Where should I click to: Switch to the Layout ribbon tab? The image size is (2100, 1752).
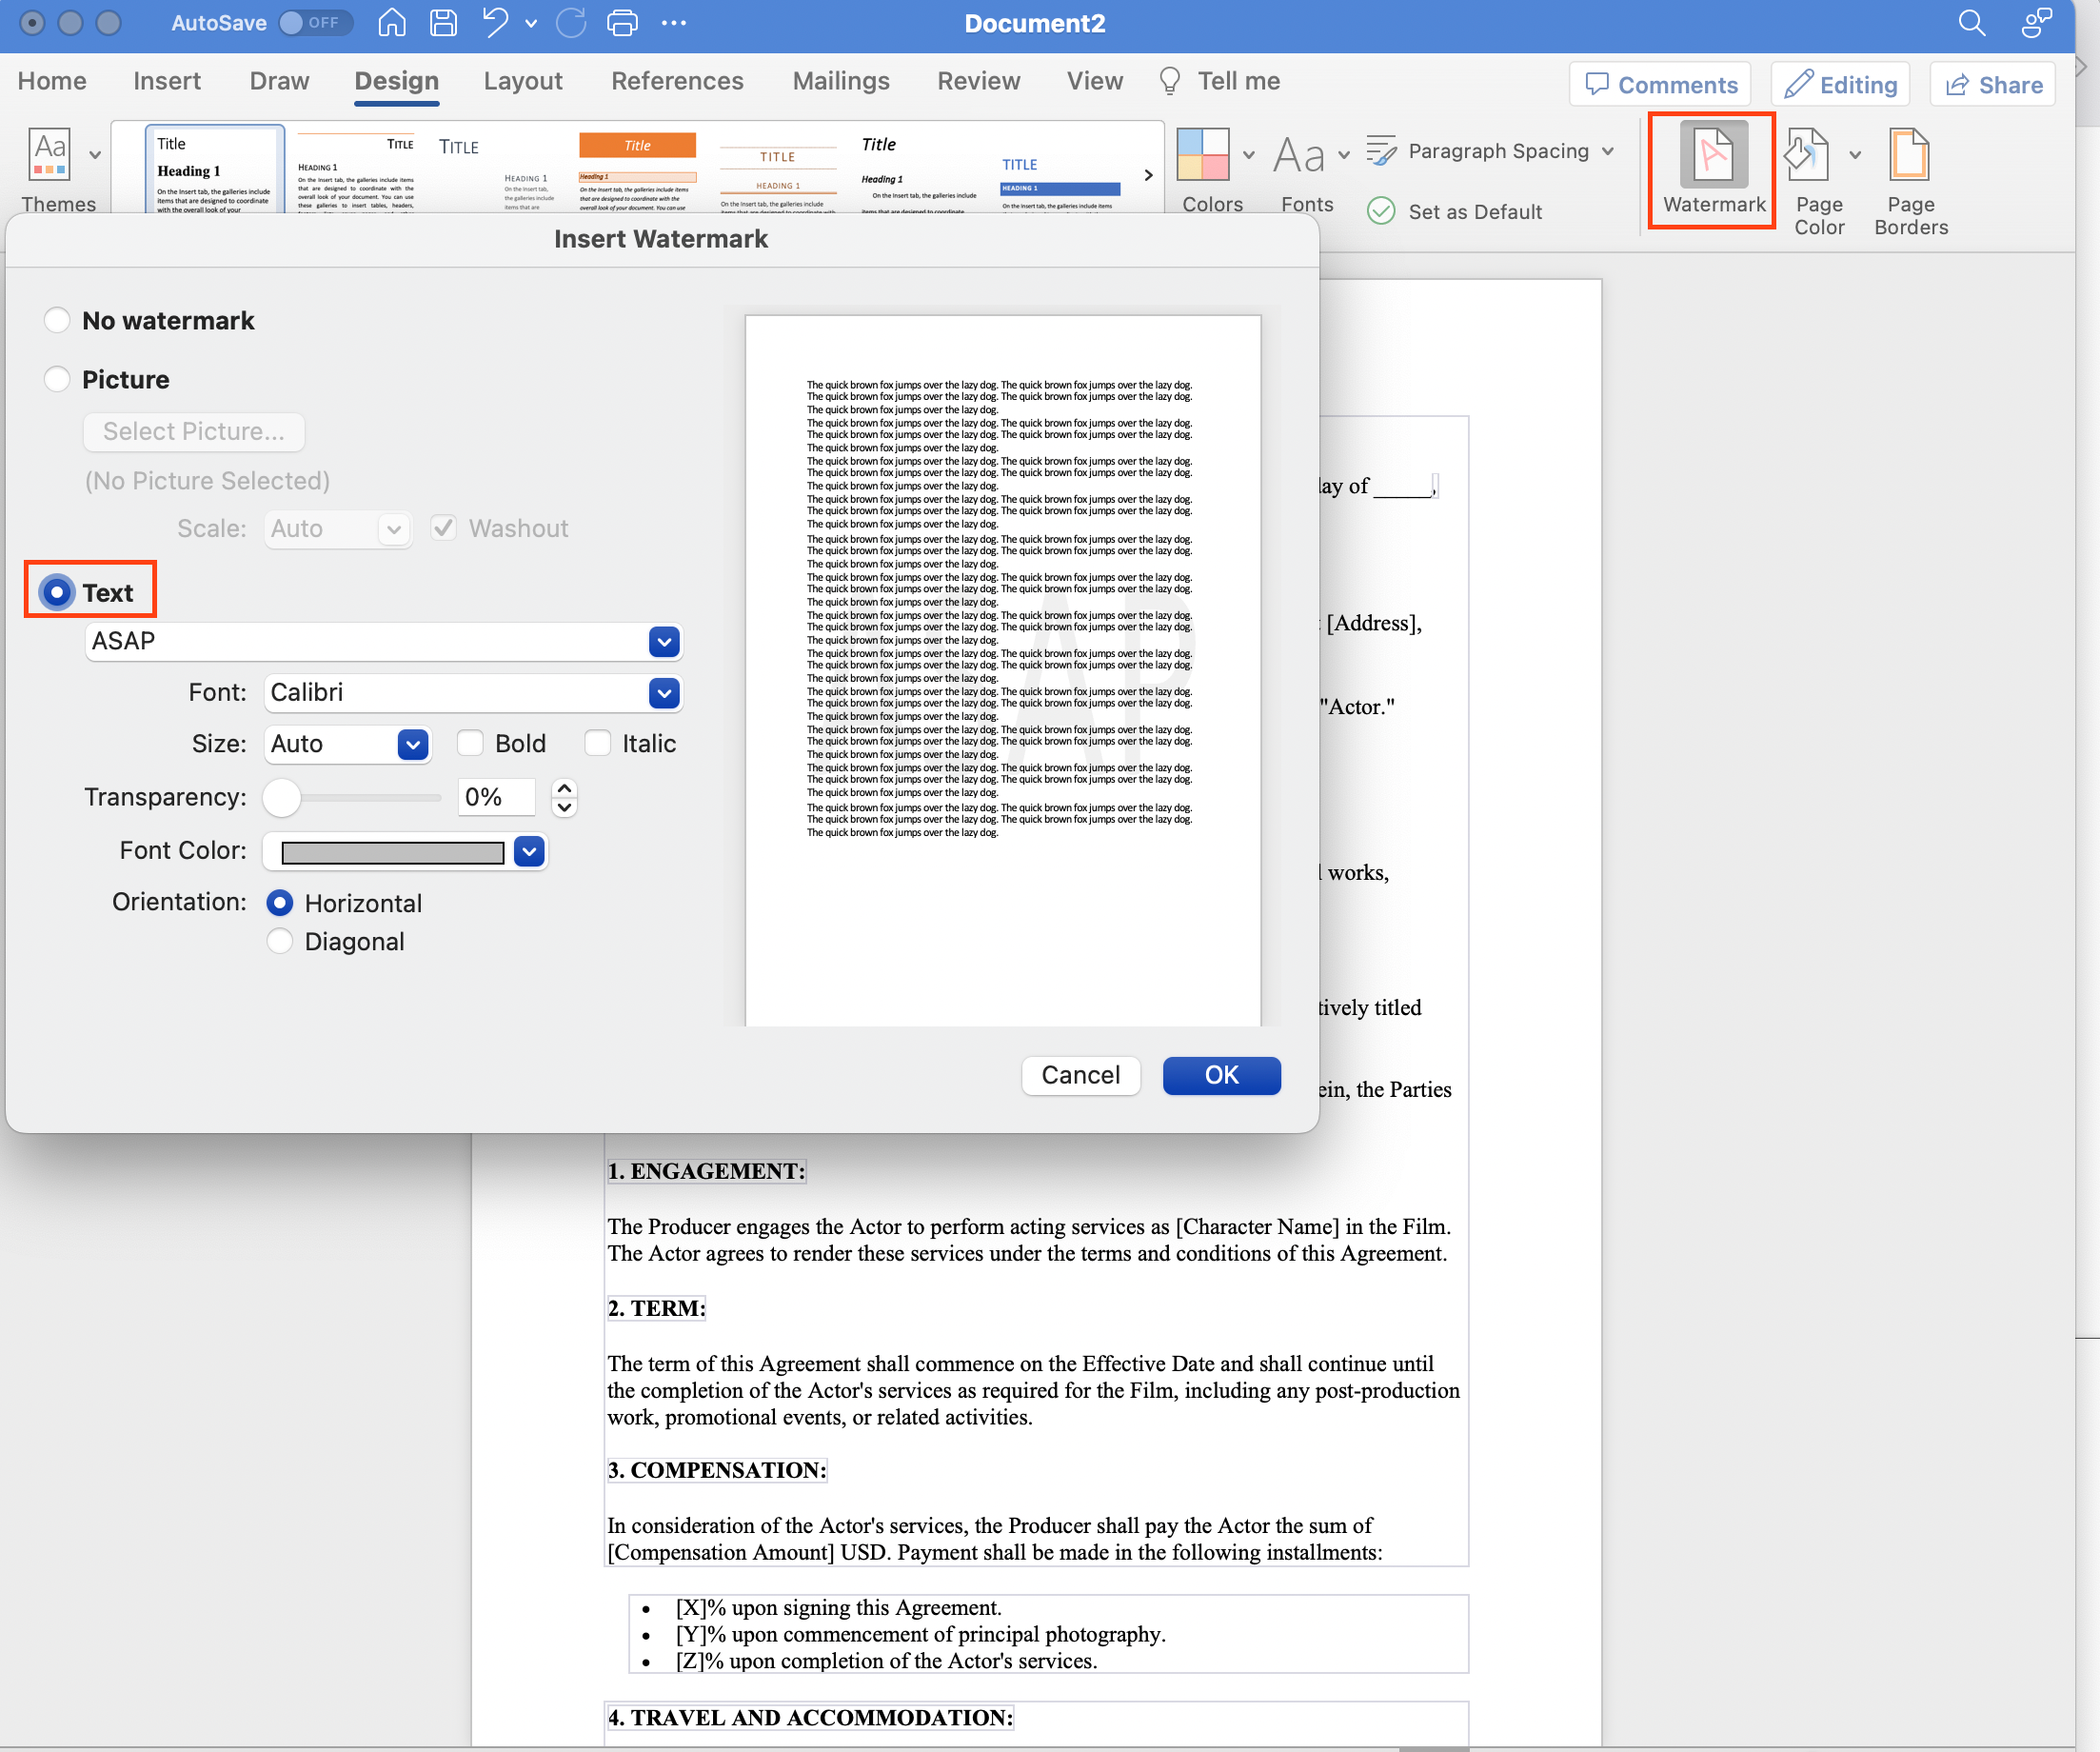524,80
